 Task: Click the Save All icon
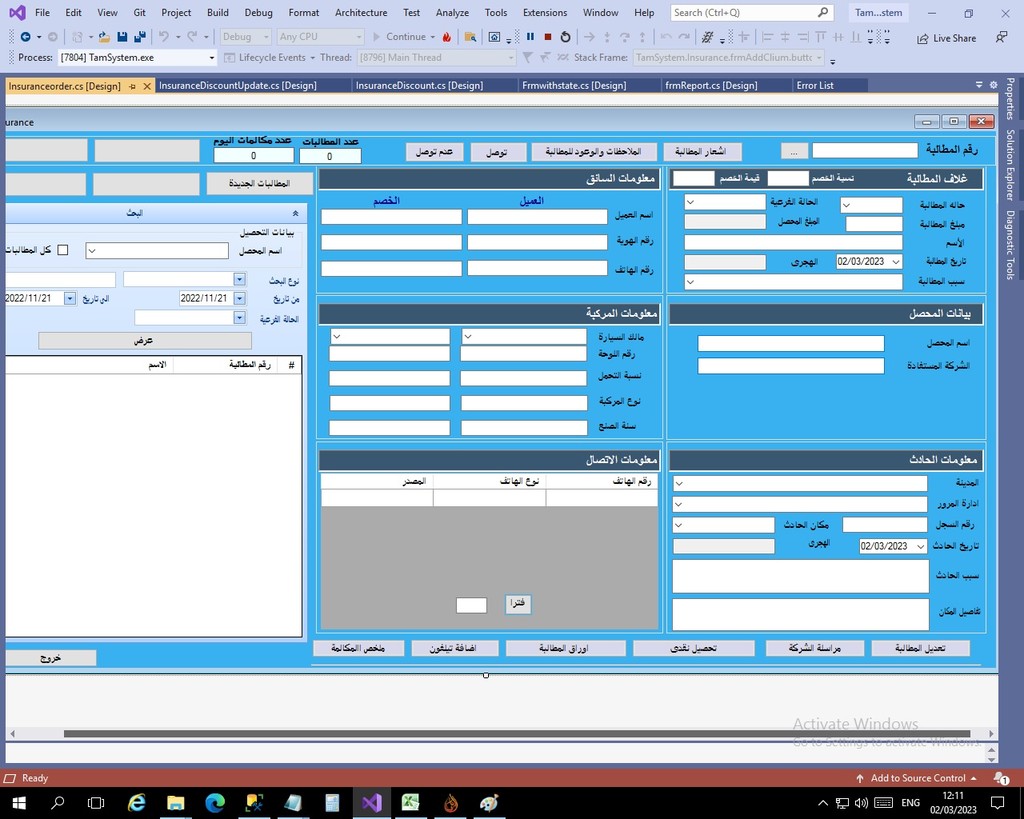[140, 37]
